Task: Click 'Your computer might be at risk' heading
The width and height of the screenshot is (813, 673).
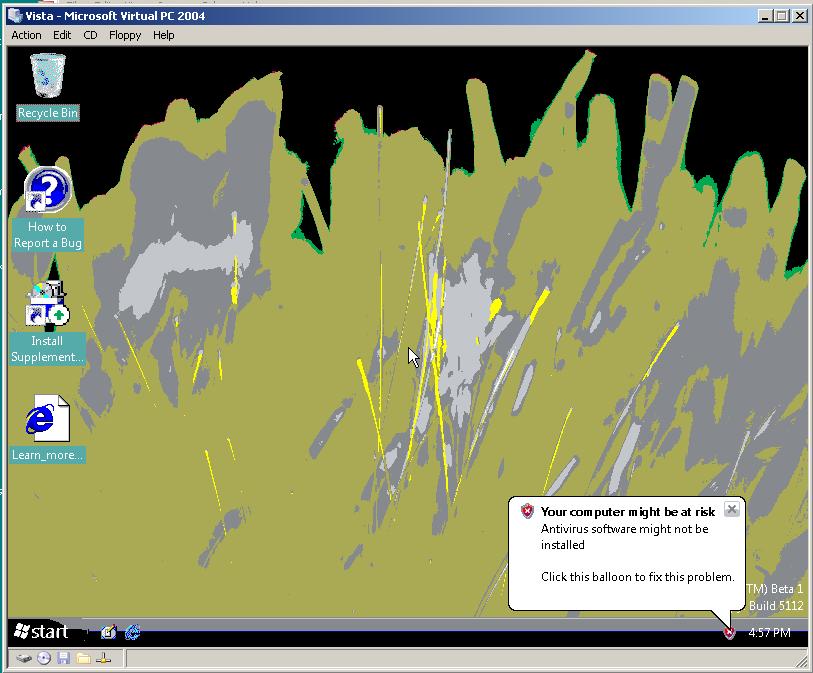Action: click(x=628, y=512)
